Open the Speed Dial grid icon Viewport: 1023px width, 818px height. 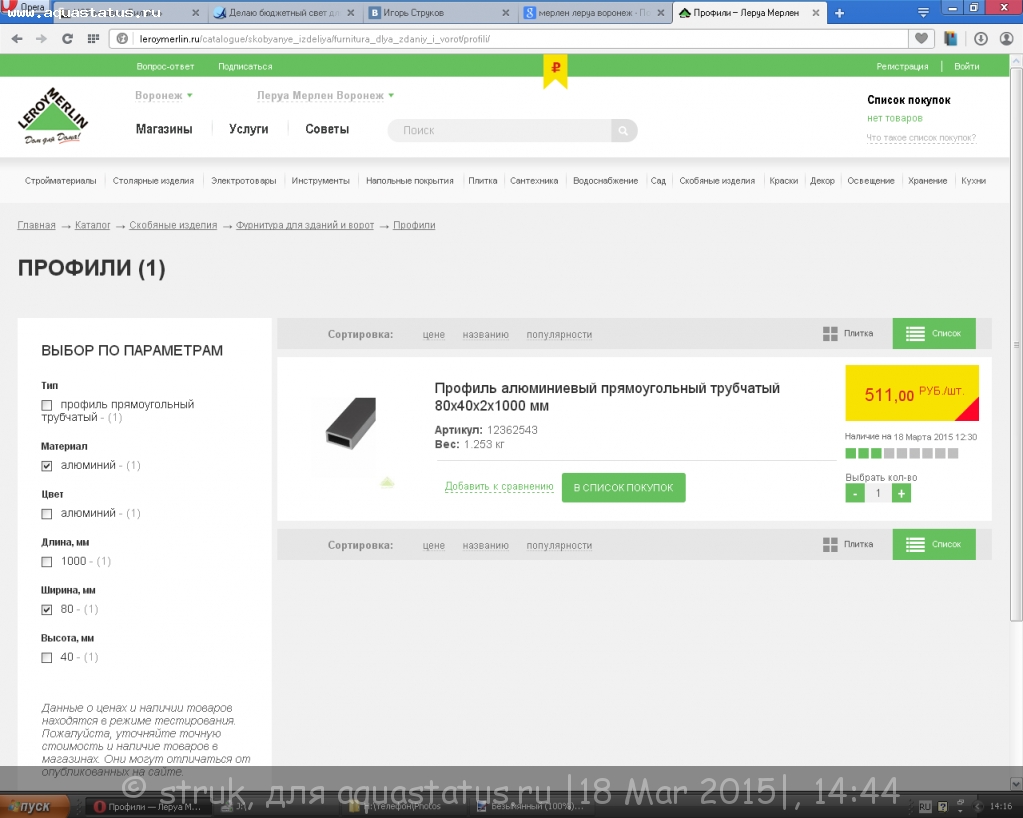(x=93, y=39)
